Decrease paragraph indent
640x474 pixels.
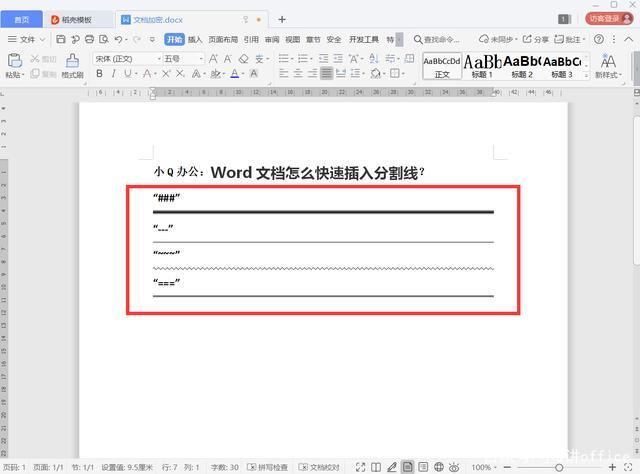[323, 58]
